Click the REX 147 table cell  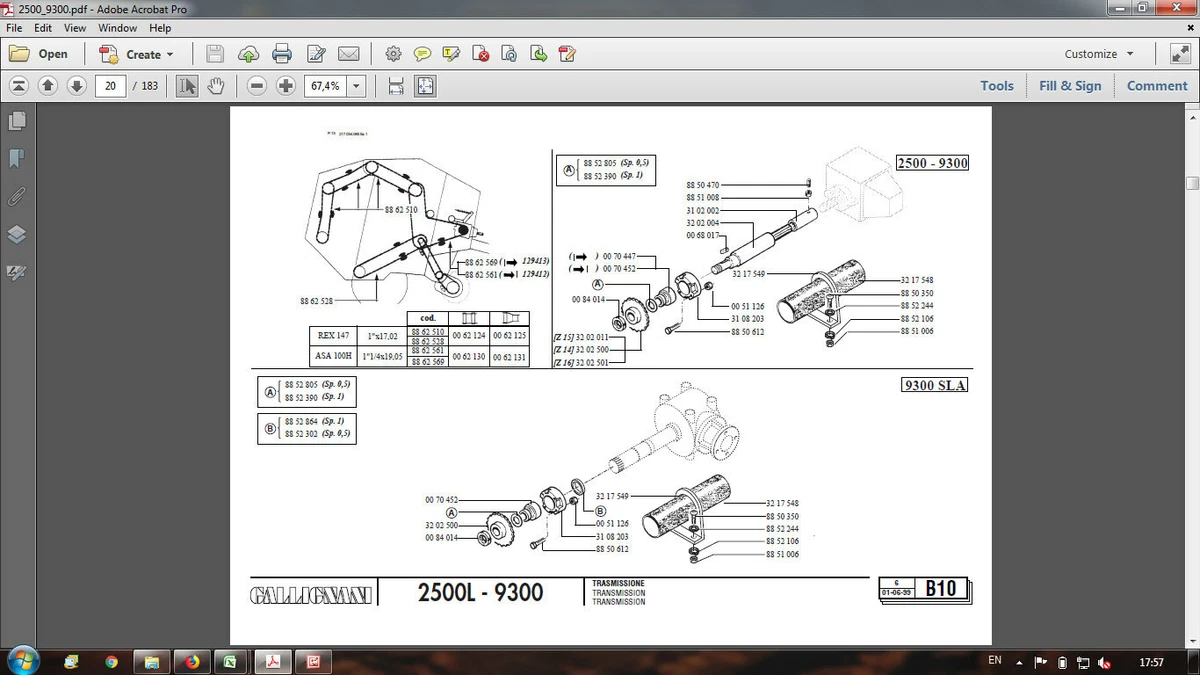click(x=333, y=336)
